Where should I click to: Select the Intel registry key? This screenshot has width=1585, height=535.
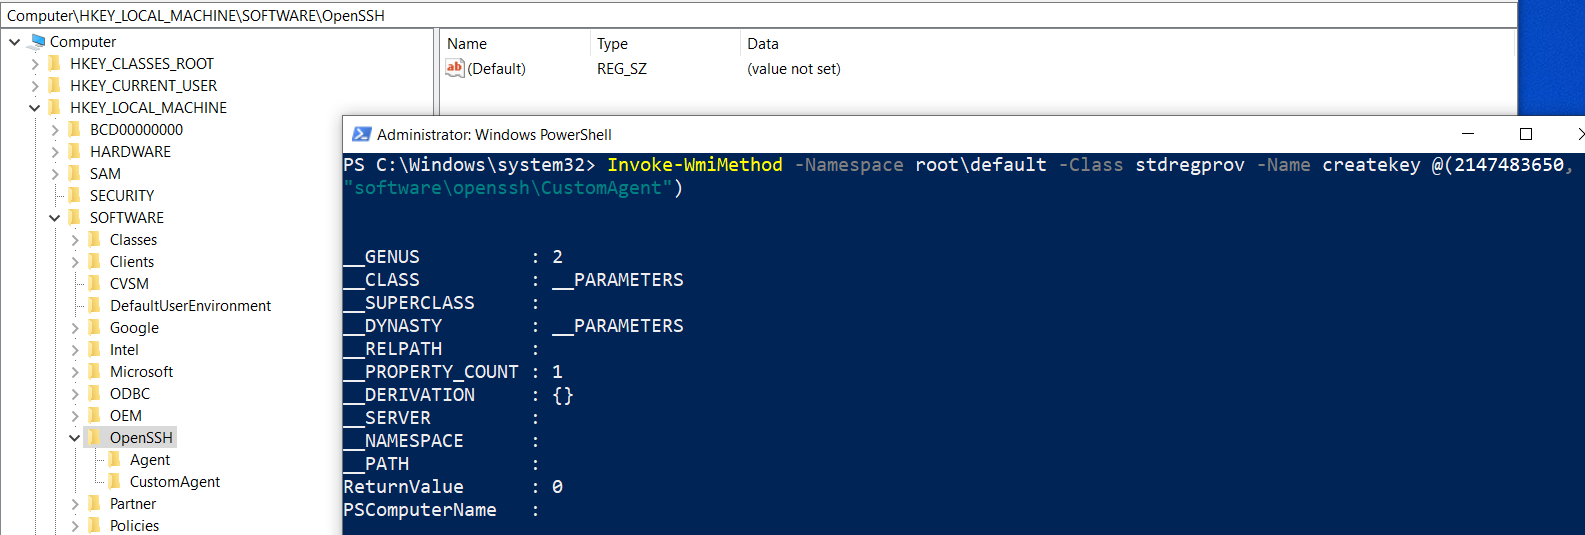[124, 349]
